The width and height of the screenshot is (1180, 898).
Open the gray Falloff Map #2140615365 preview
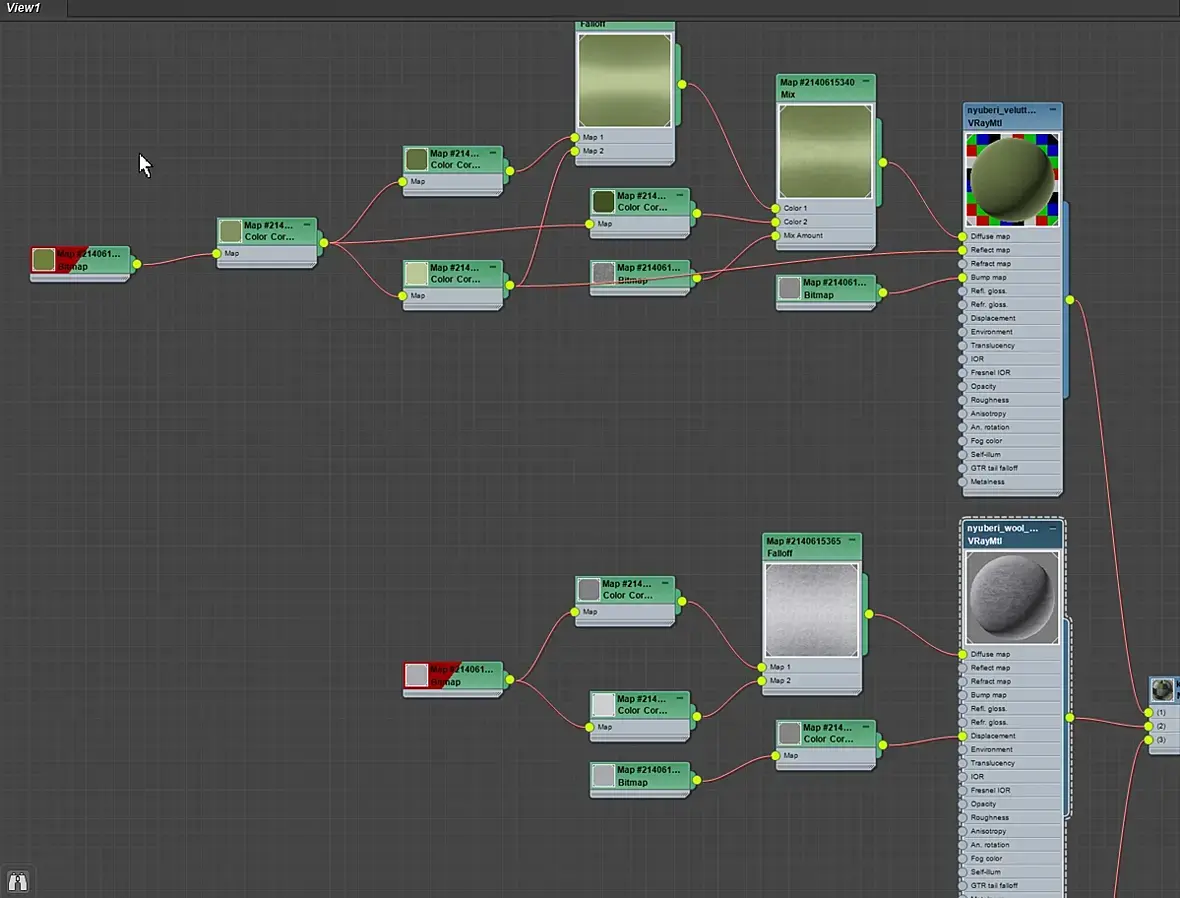point(811,610)
